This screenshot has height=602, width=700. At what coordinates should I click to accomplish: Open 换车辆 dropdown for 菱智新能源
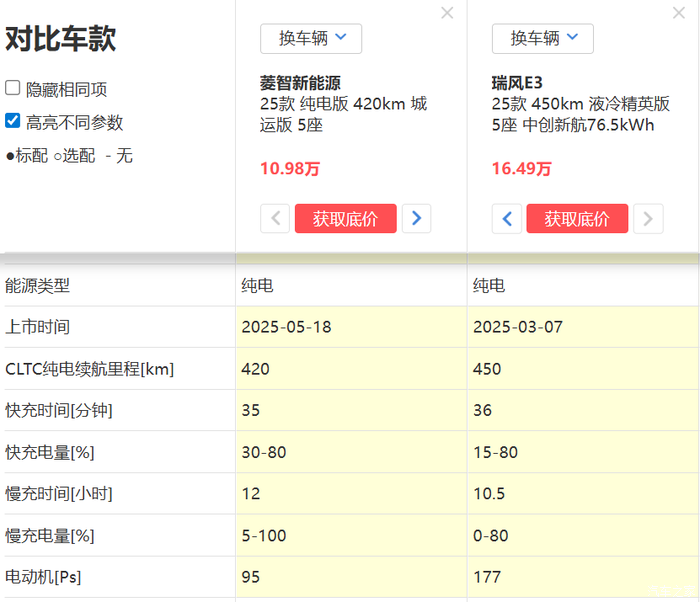[311, 38]
